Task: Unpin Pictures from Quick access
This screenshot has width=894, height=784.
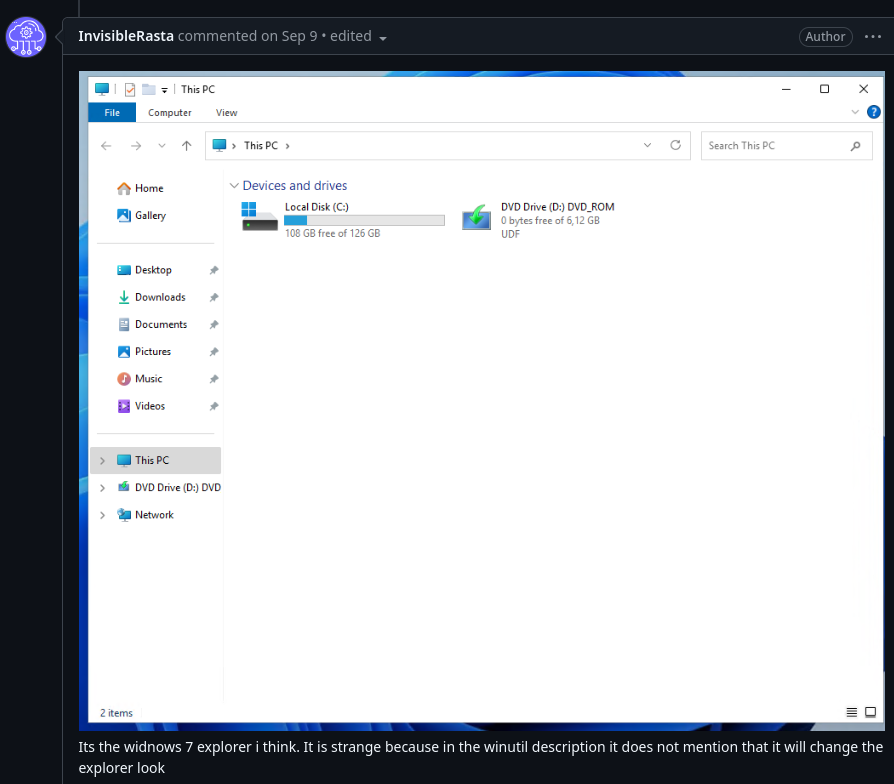Action: click(213, 351)
